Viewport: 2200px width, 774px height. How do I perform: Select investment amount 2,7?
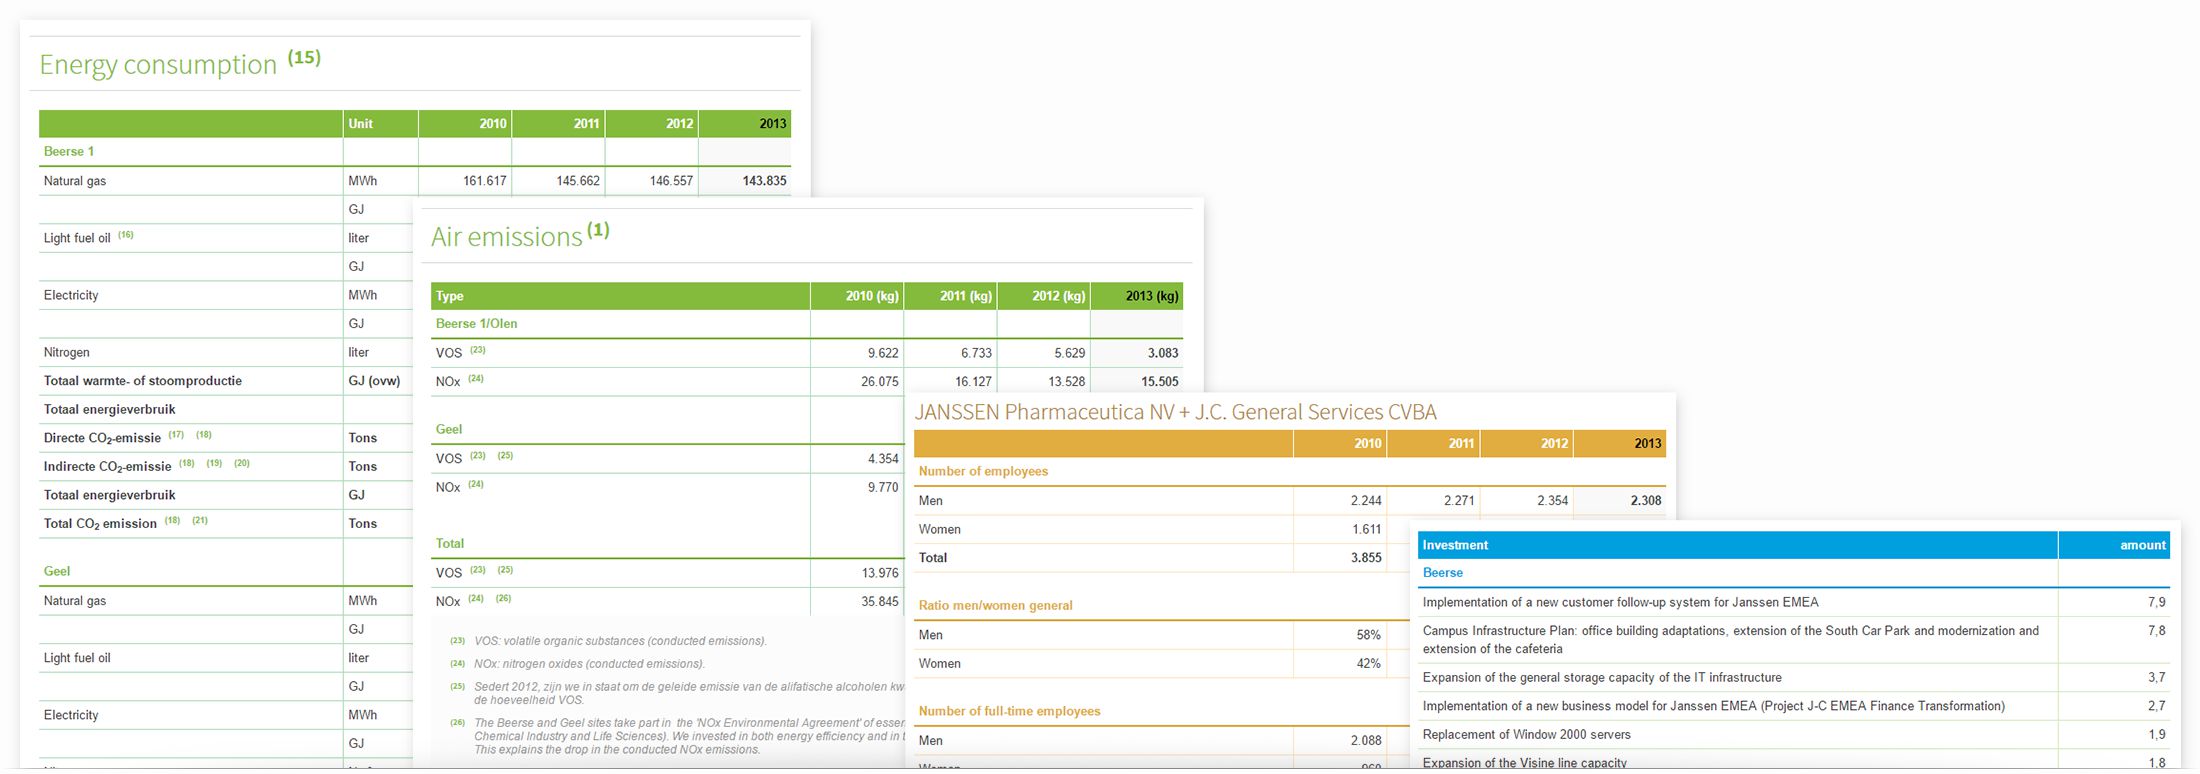(x=2156, y=706)
